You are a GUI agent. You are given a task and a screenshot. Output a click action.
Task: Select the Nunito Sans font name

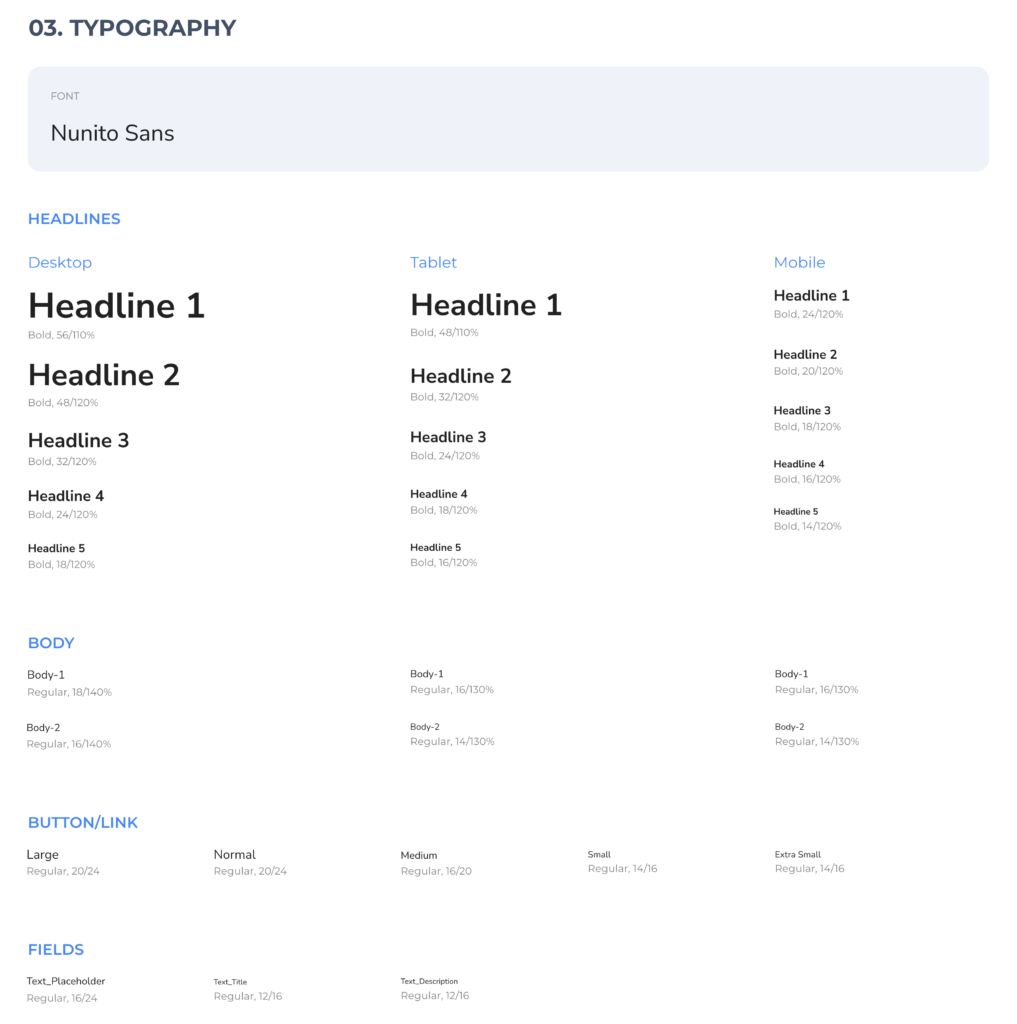pyautogui.click(x=112, y=133)
